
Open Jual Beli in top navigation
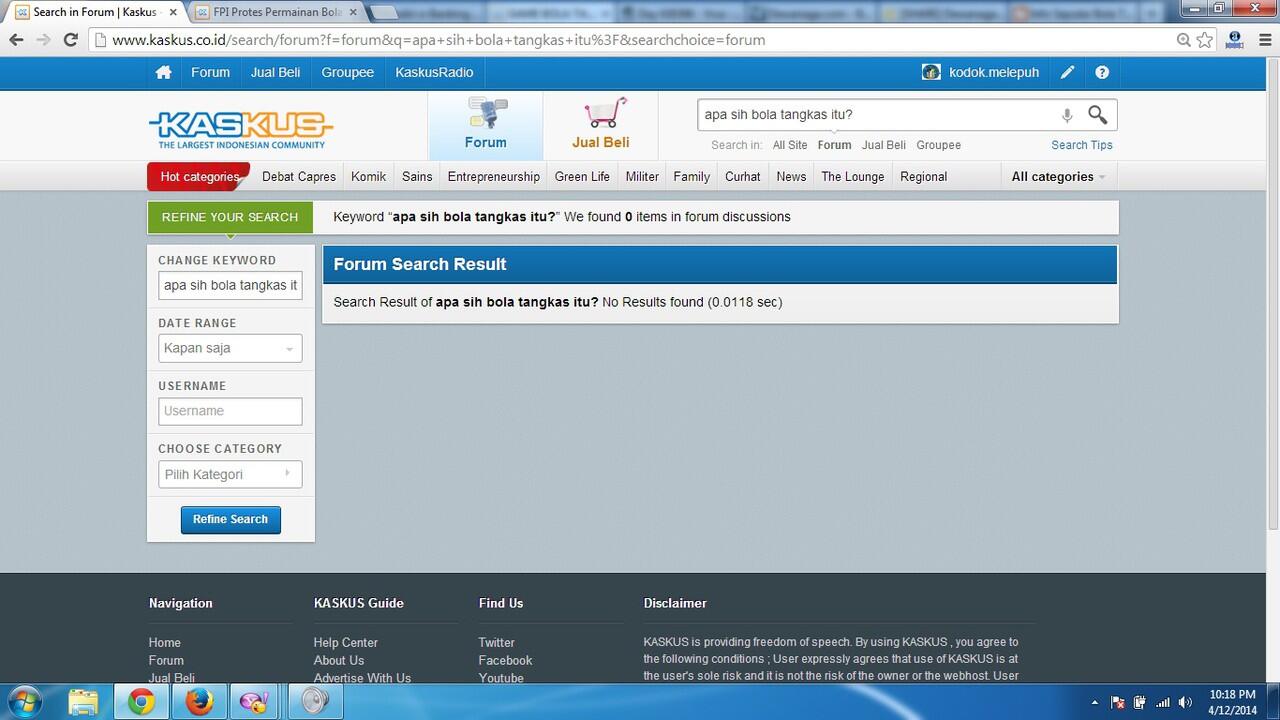coord(275,72)
